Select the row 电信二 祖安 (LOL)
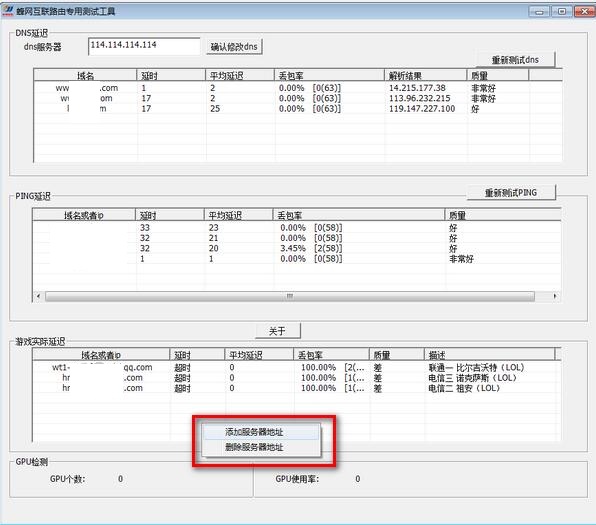Viewport: 596px width, 525px height. tap(296, 388)
